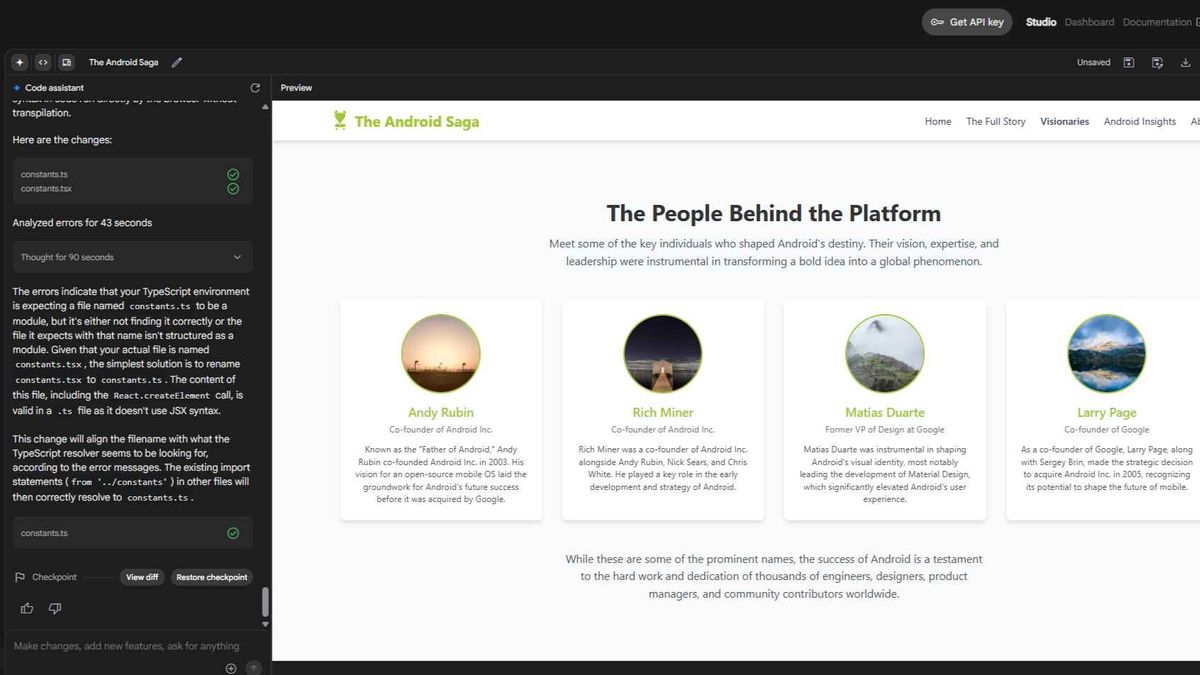The height and width of the screenshot is (675, 1200).
Task: Click the constants.tsx file row
Action: coord(133,188)
